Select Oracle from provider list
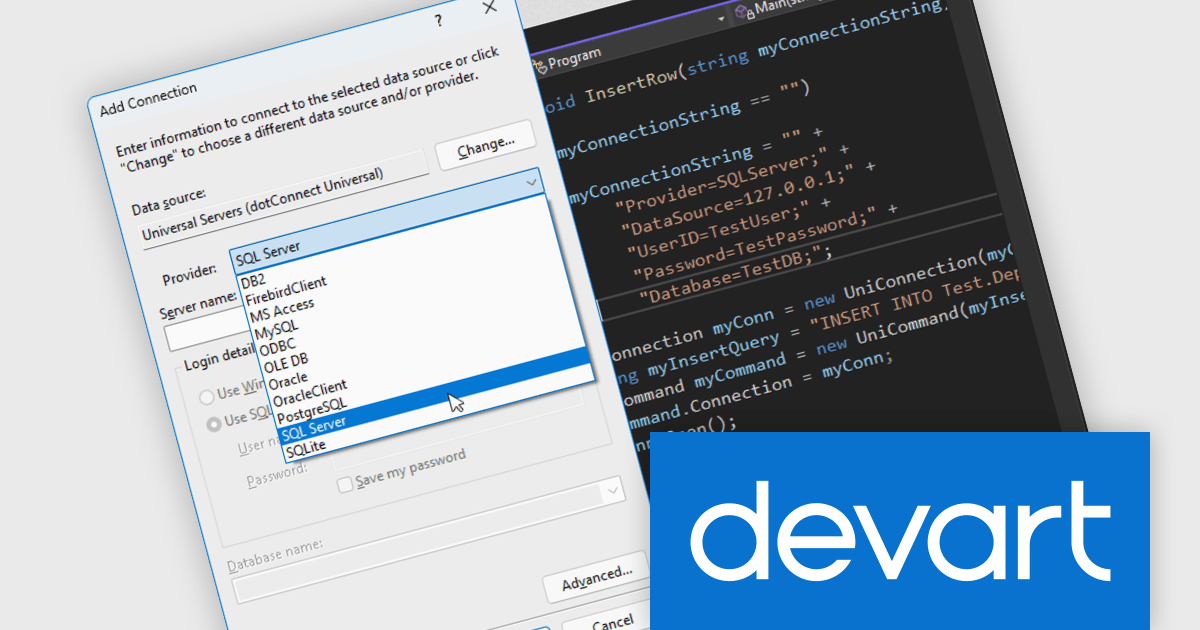1200x630 pixels. [x=289, y=382]
